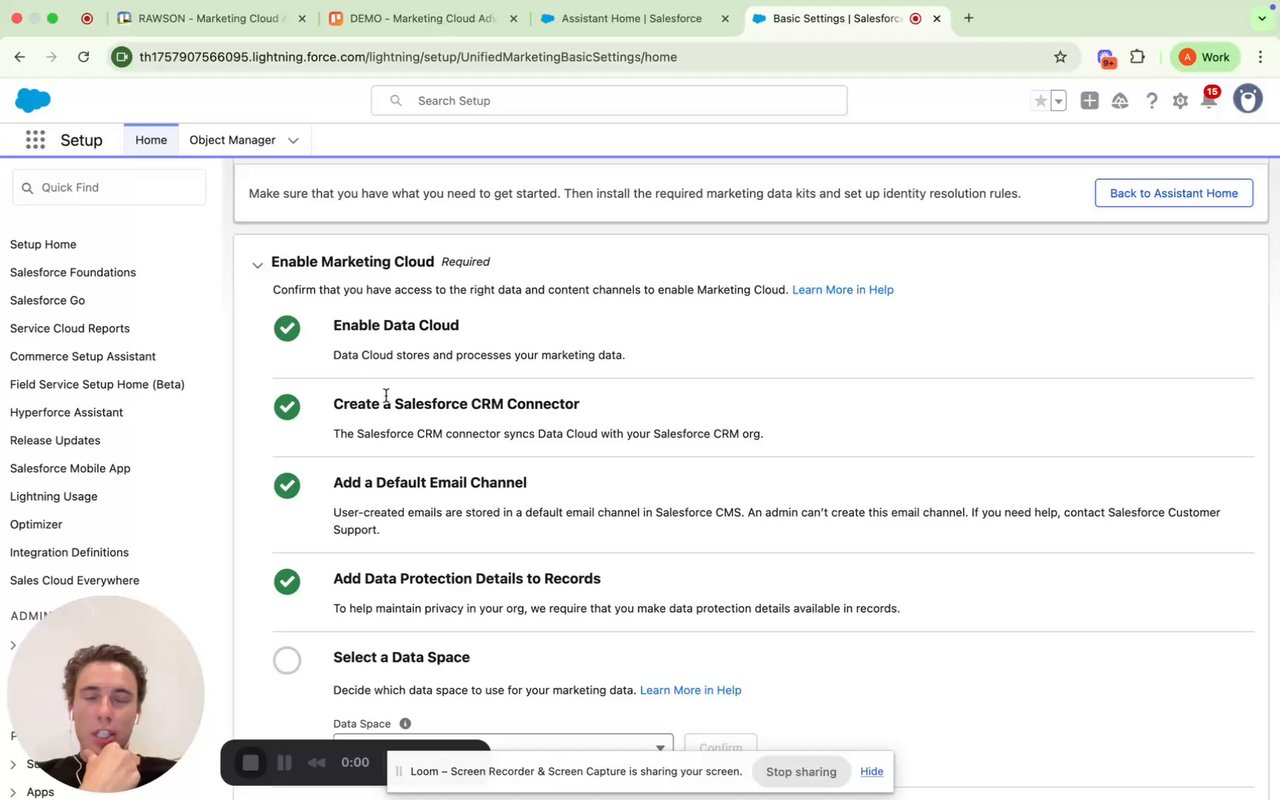The image size is (1280, 800).
Task: Click the browser back arrow
Action: coord(20,57)
